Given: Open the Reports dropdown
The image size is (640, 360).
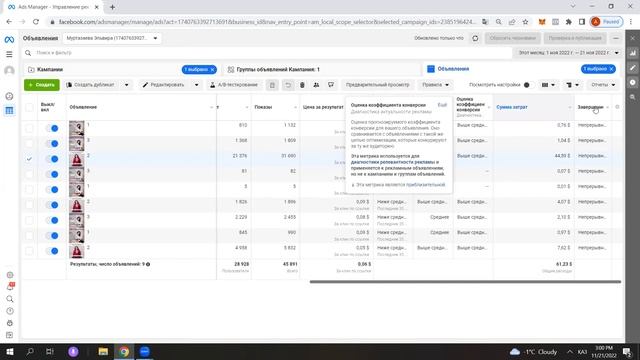Looking at the screenshot, I should click(x=603, y=85).
